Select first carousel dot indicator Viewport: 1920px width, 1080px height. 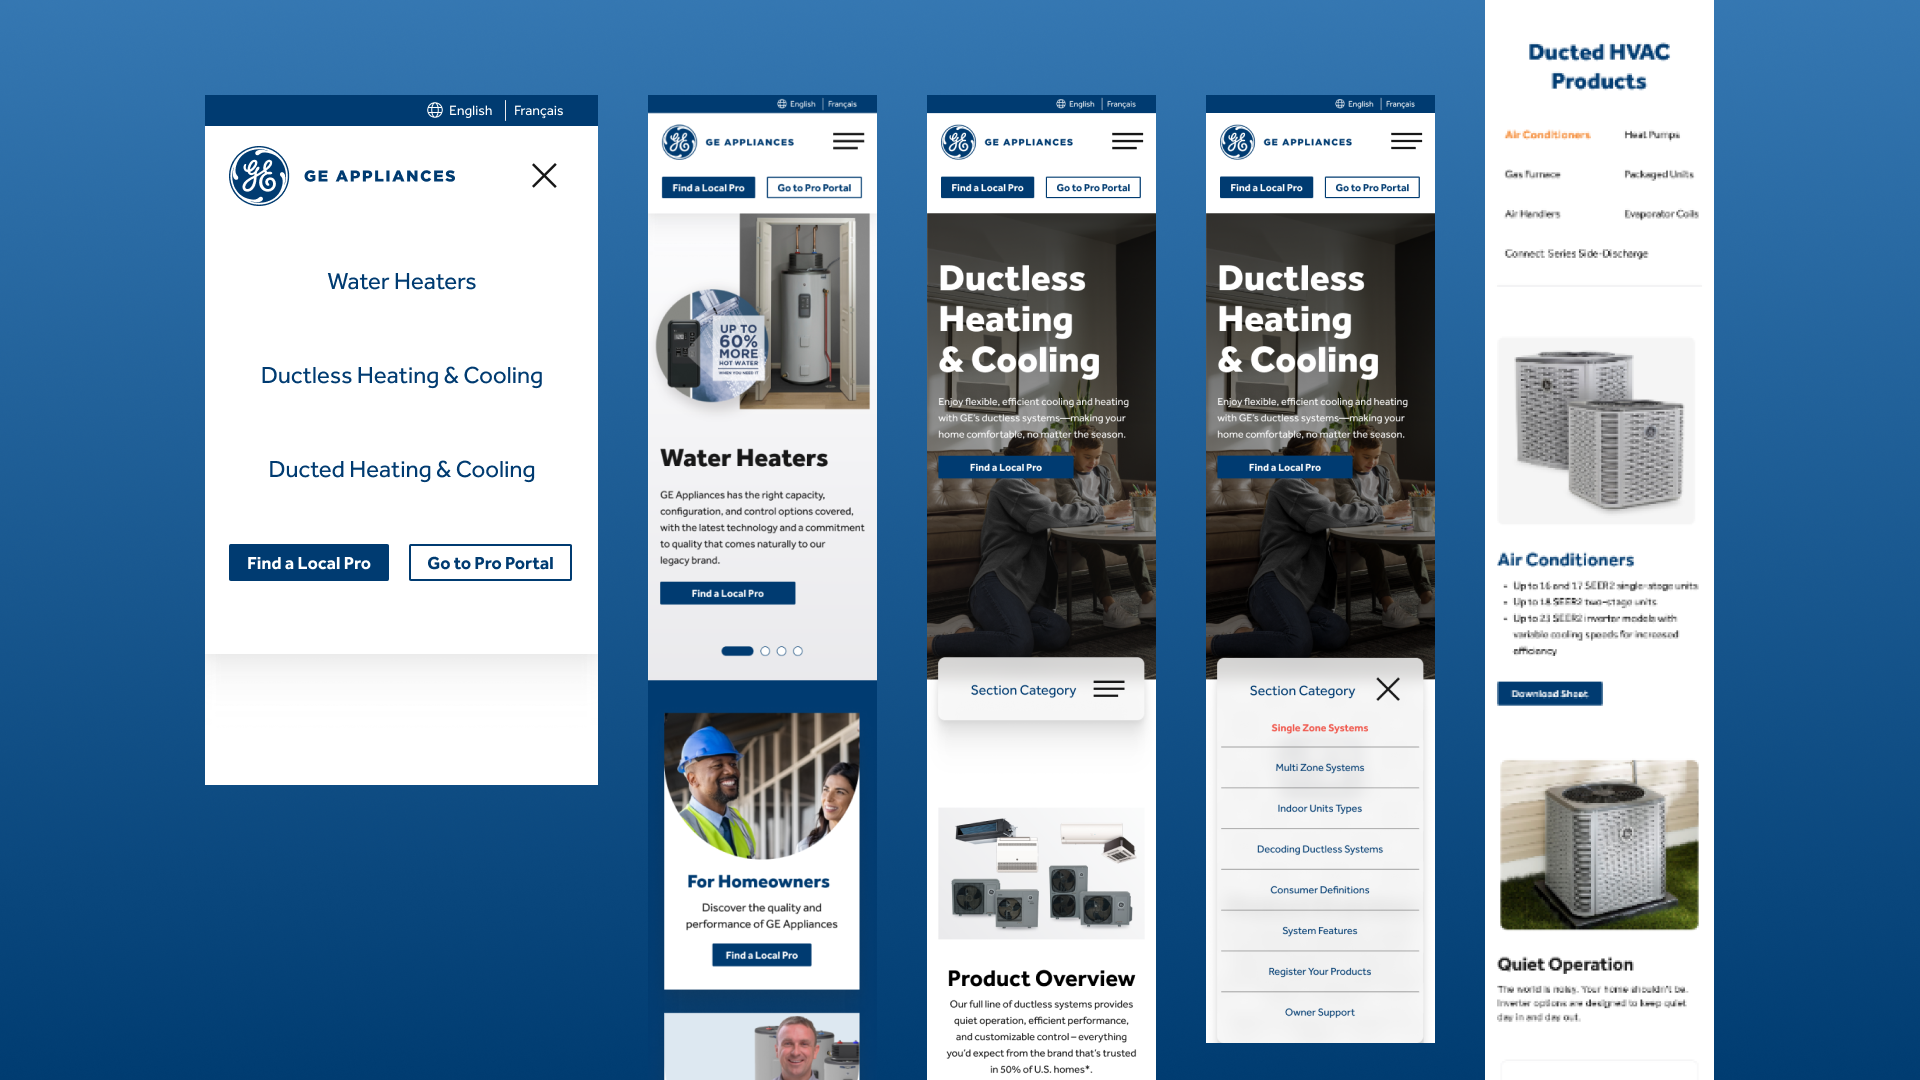coord(737,651)
